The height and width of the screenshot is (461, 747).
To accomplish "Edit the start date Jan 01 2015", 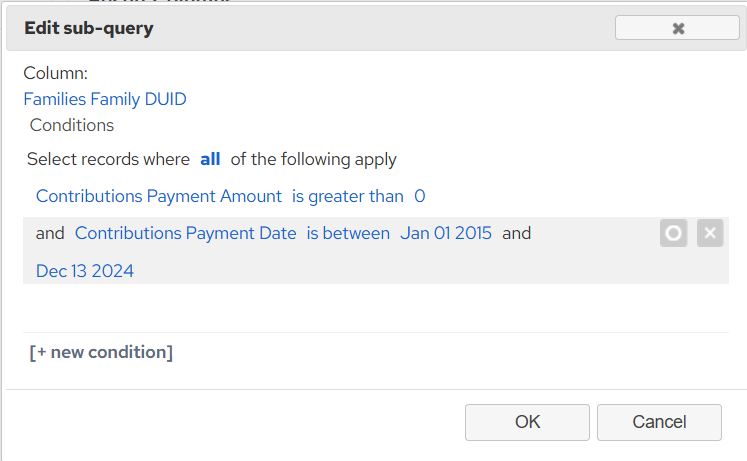I will (x=445, y=233).
